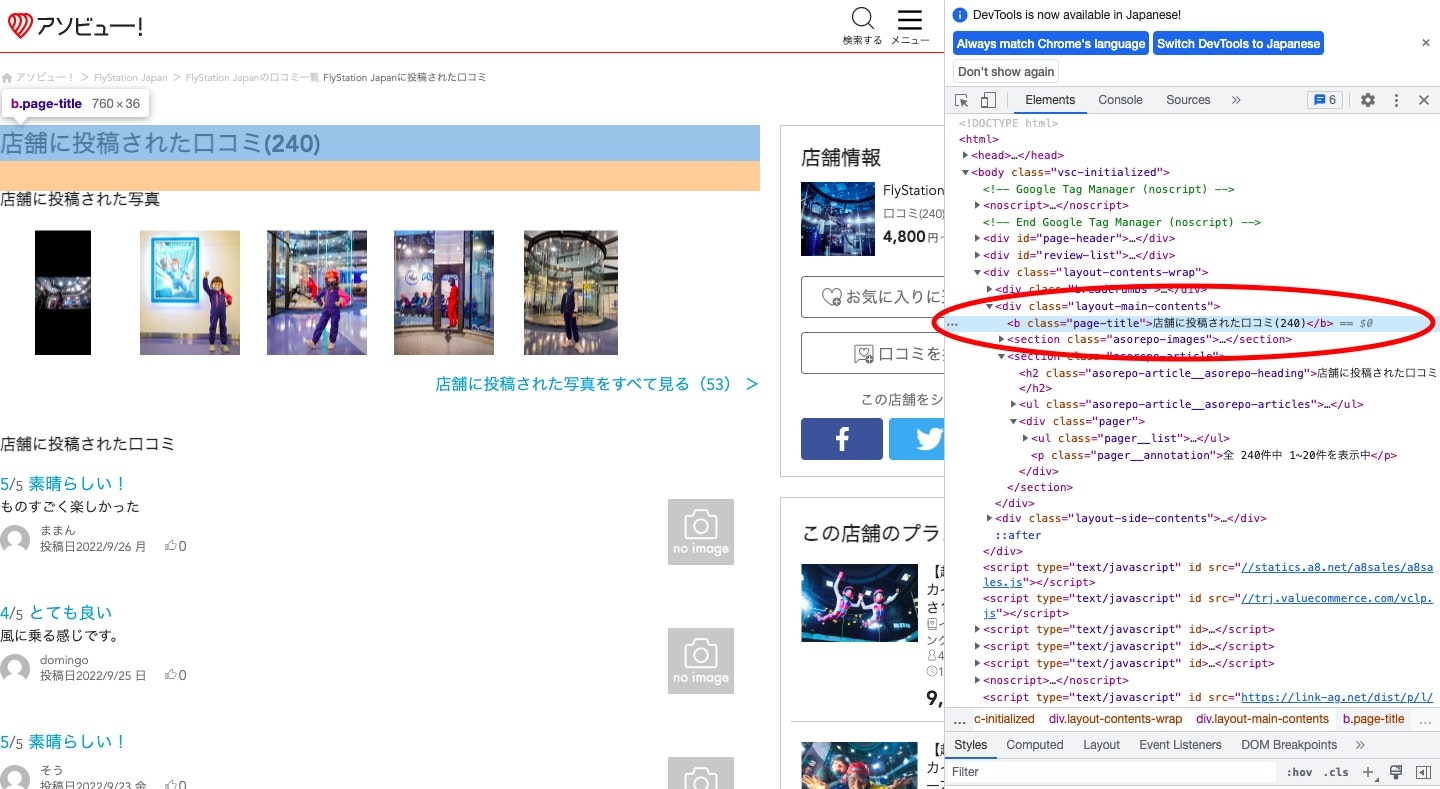Open the hamburger menu icon
1440x789 pixels.
pos(909,20)
